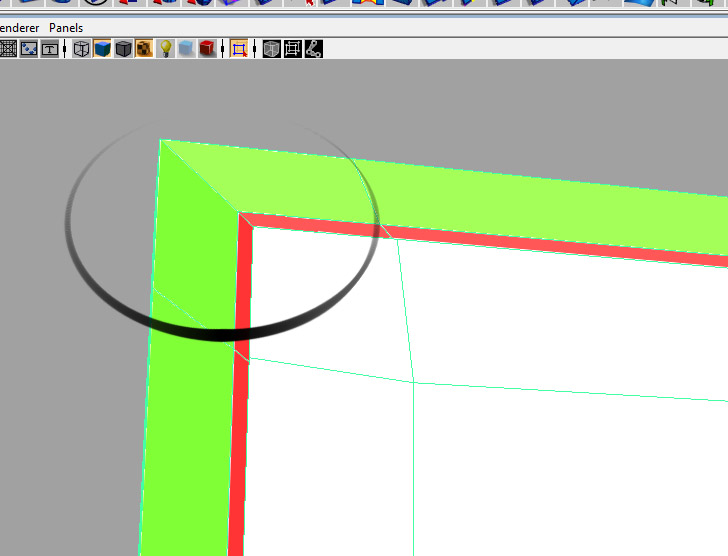728x556 pixels.
Task: Click the red cube renderer icon
Action: 207,49
